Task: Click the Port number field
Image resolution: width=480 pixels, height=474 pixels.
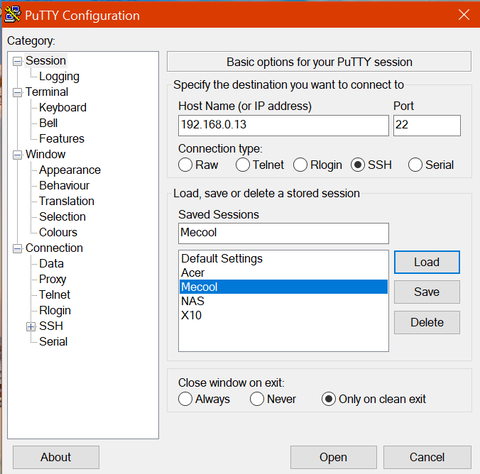Action: (x=427, y=125)
